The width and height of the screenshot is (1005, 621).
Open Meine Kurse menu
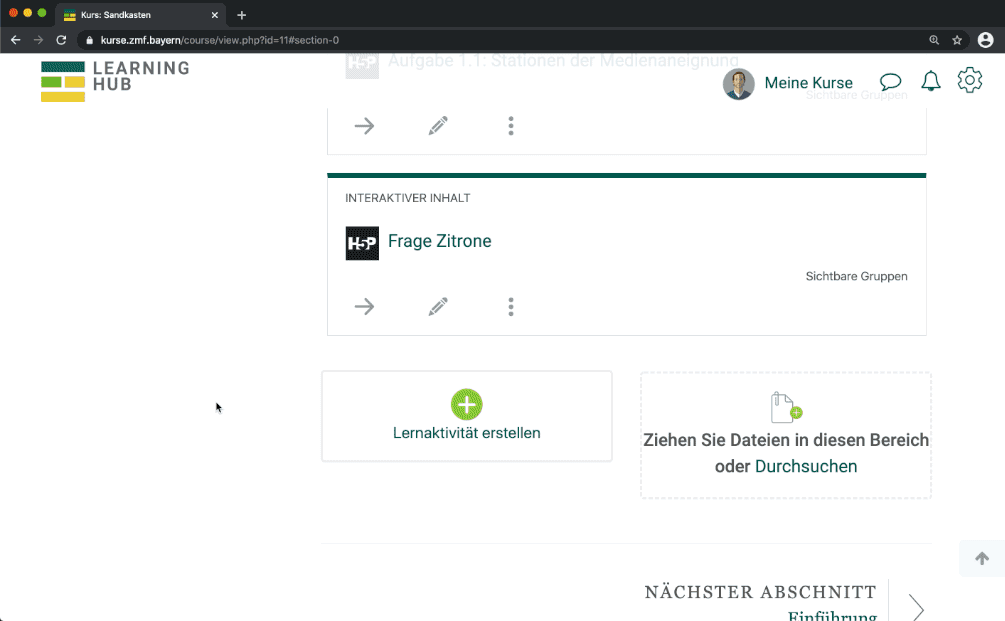click(x=808, y=83)
